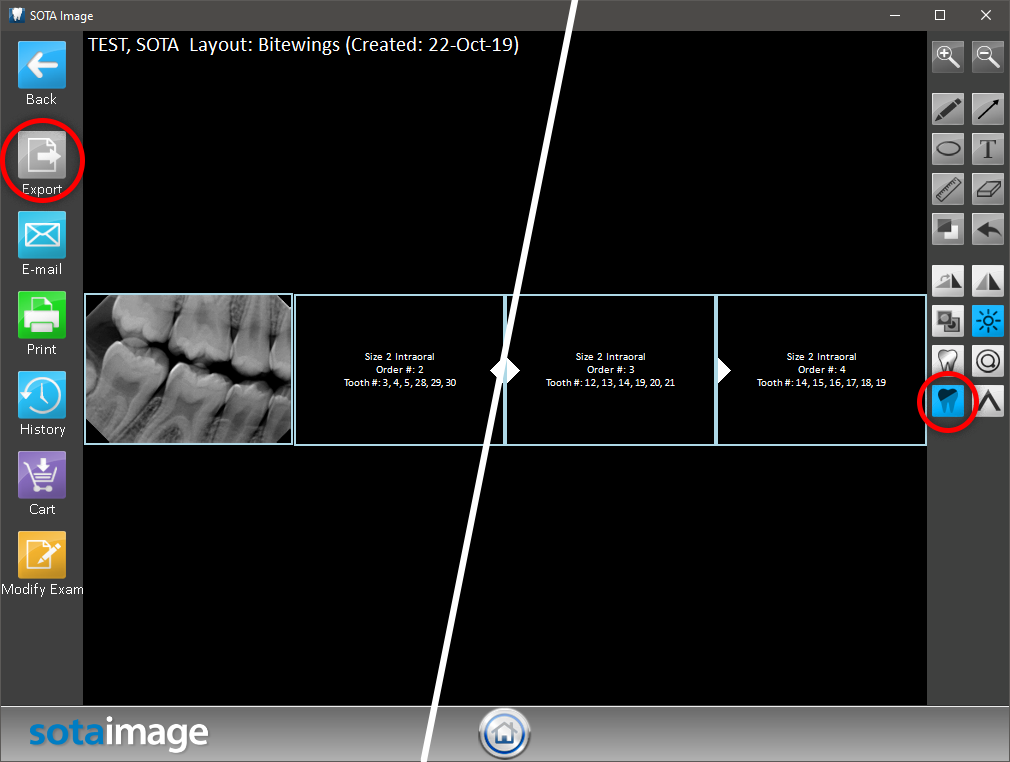Click the zoom out magnifier
Image resolution: width=1010 pixels, height=762 pixels.
988,57
